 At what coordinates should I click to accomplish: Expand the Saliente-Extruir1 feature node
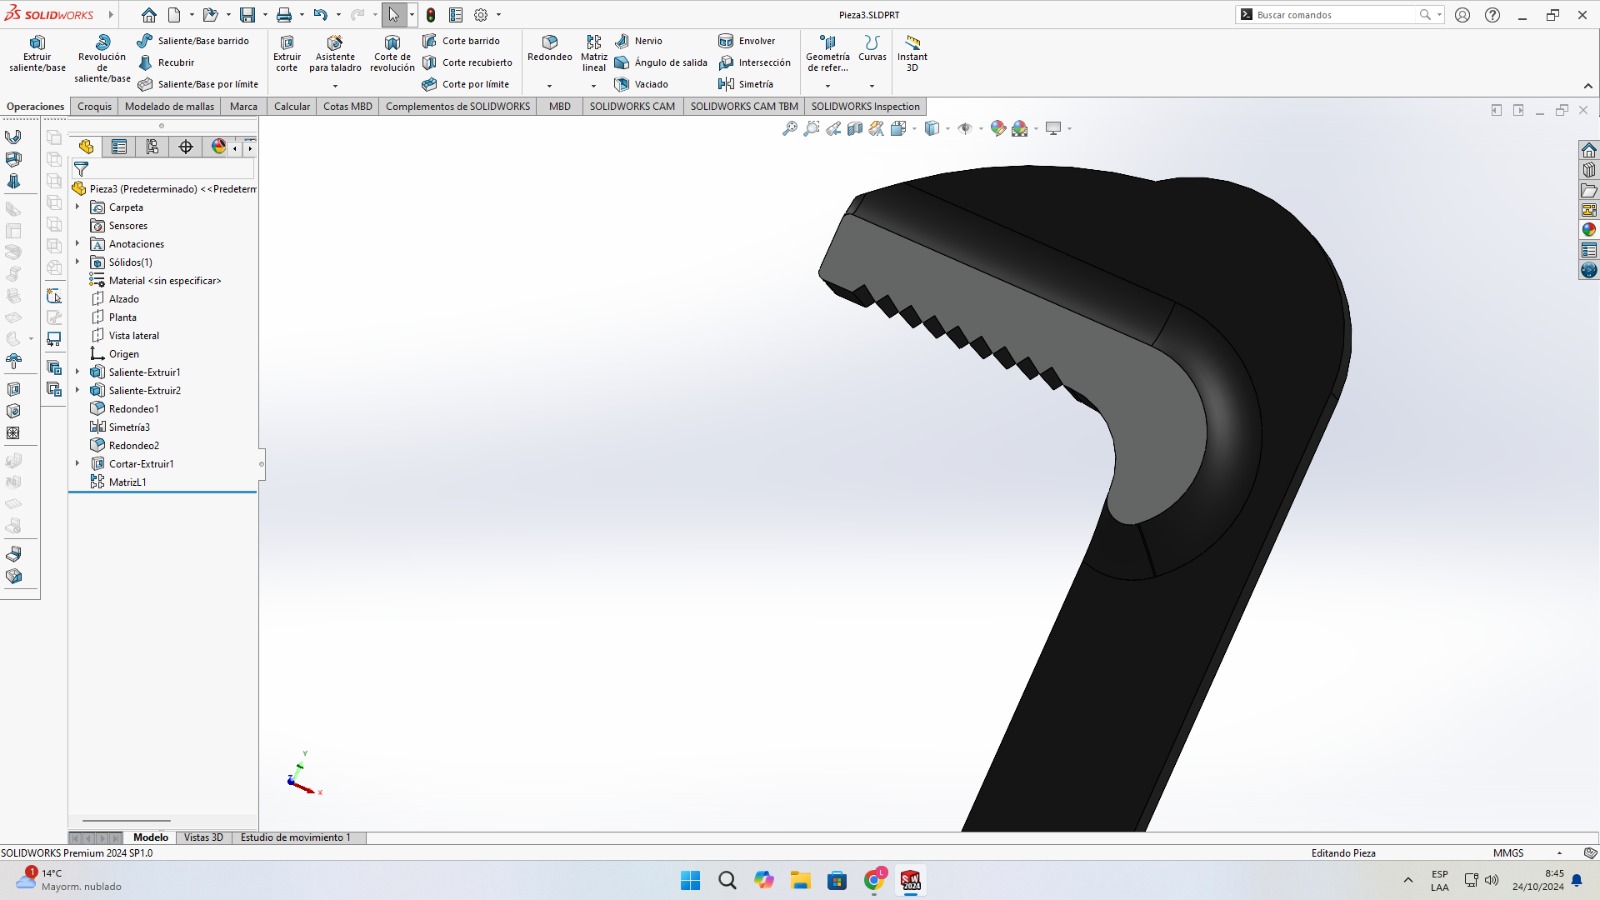click(77, 372)
